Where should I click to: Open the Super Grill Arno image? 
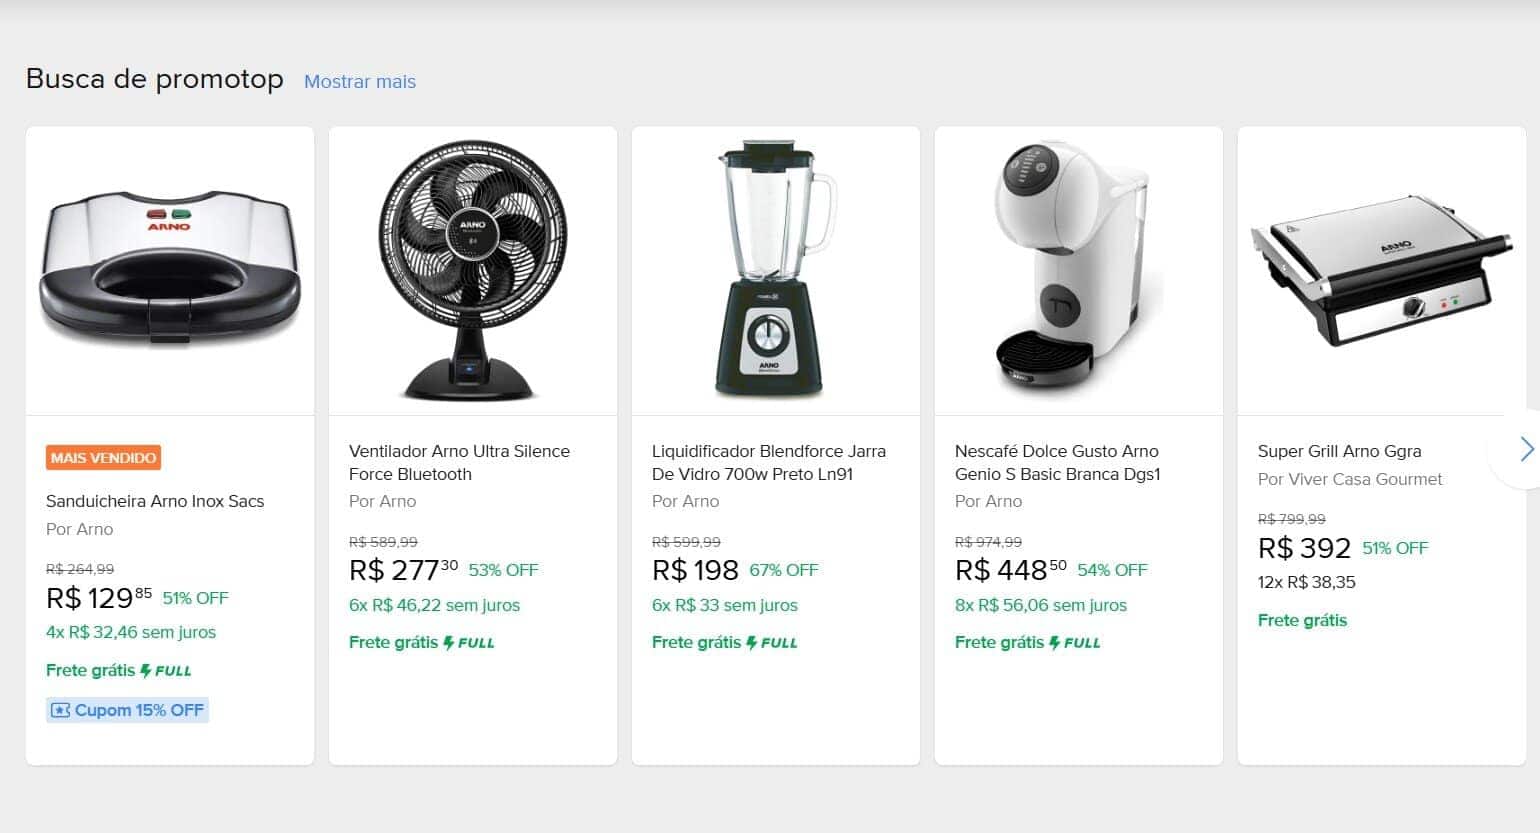[1381, 270]
